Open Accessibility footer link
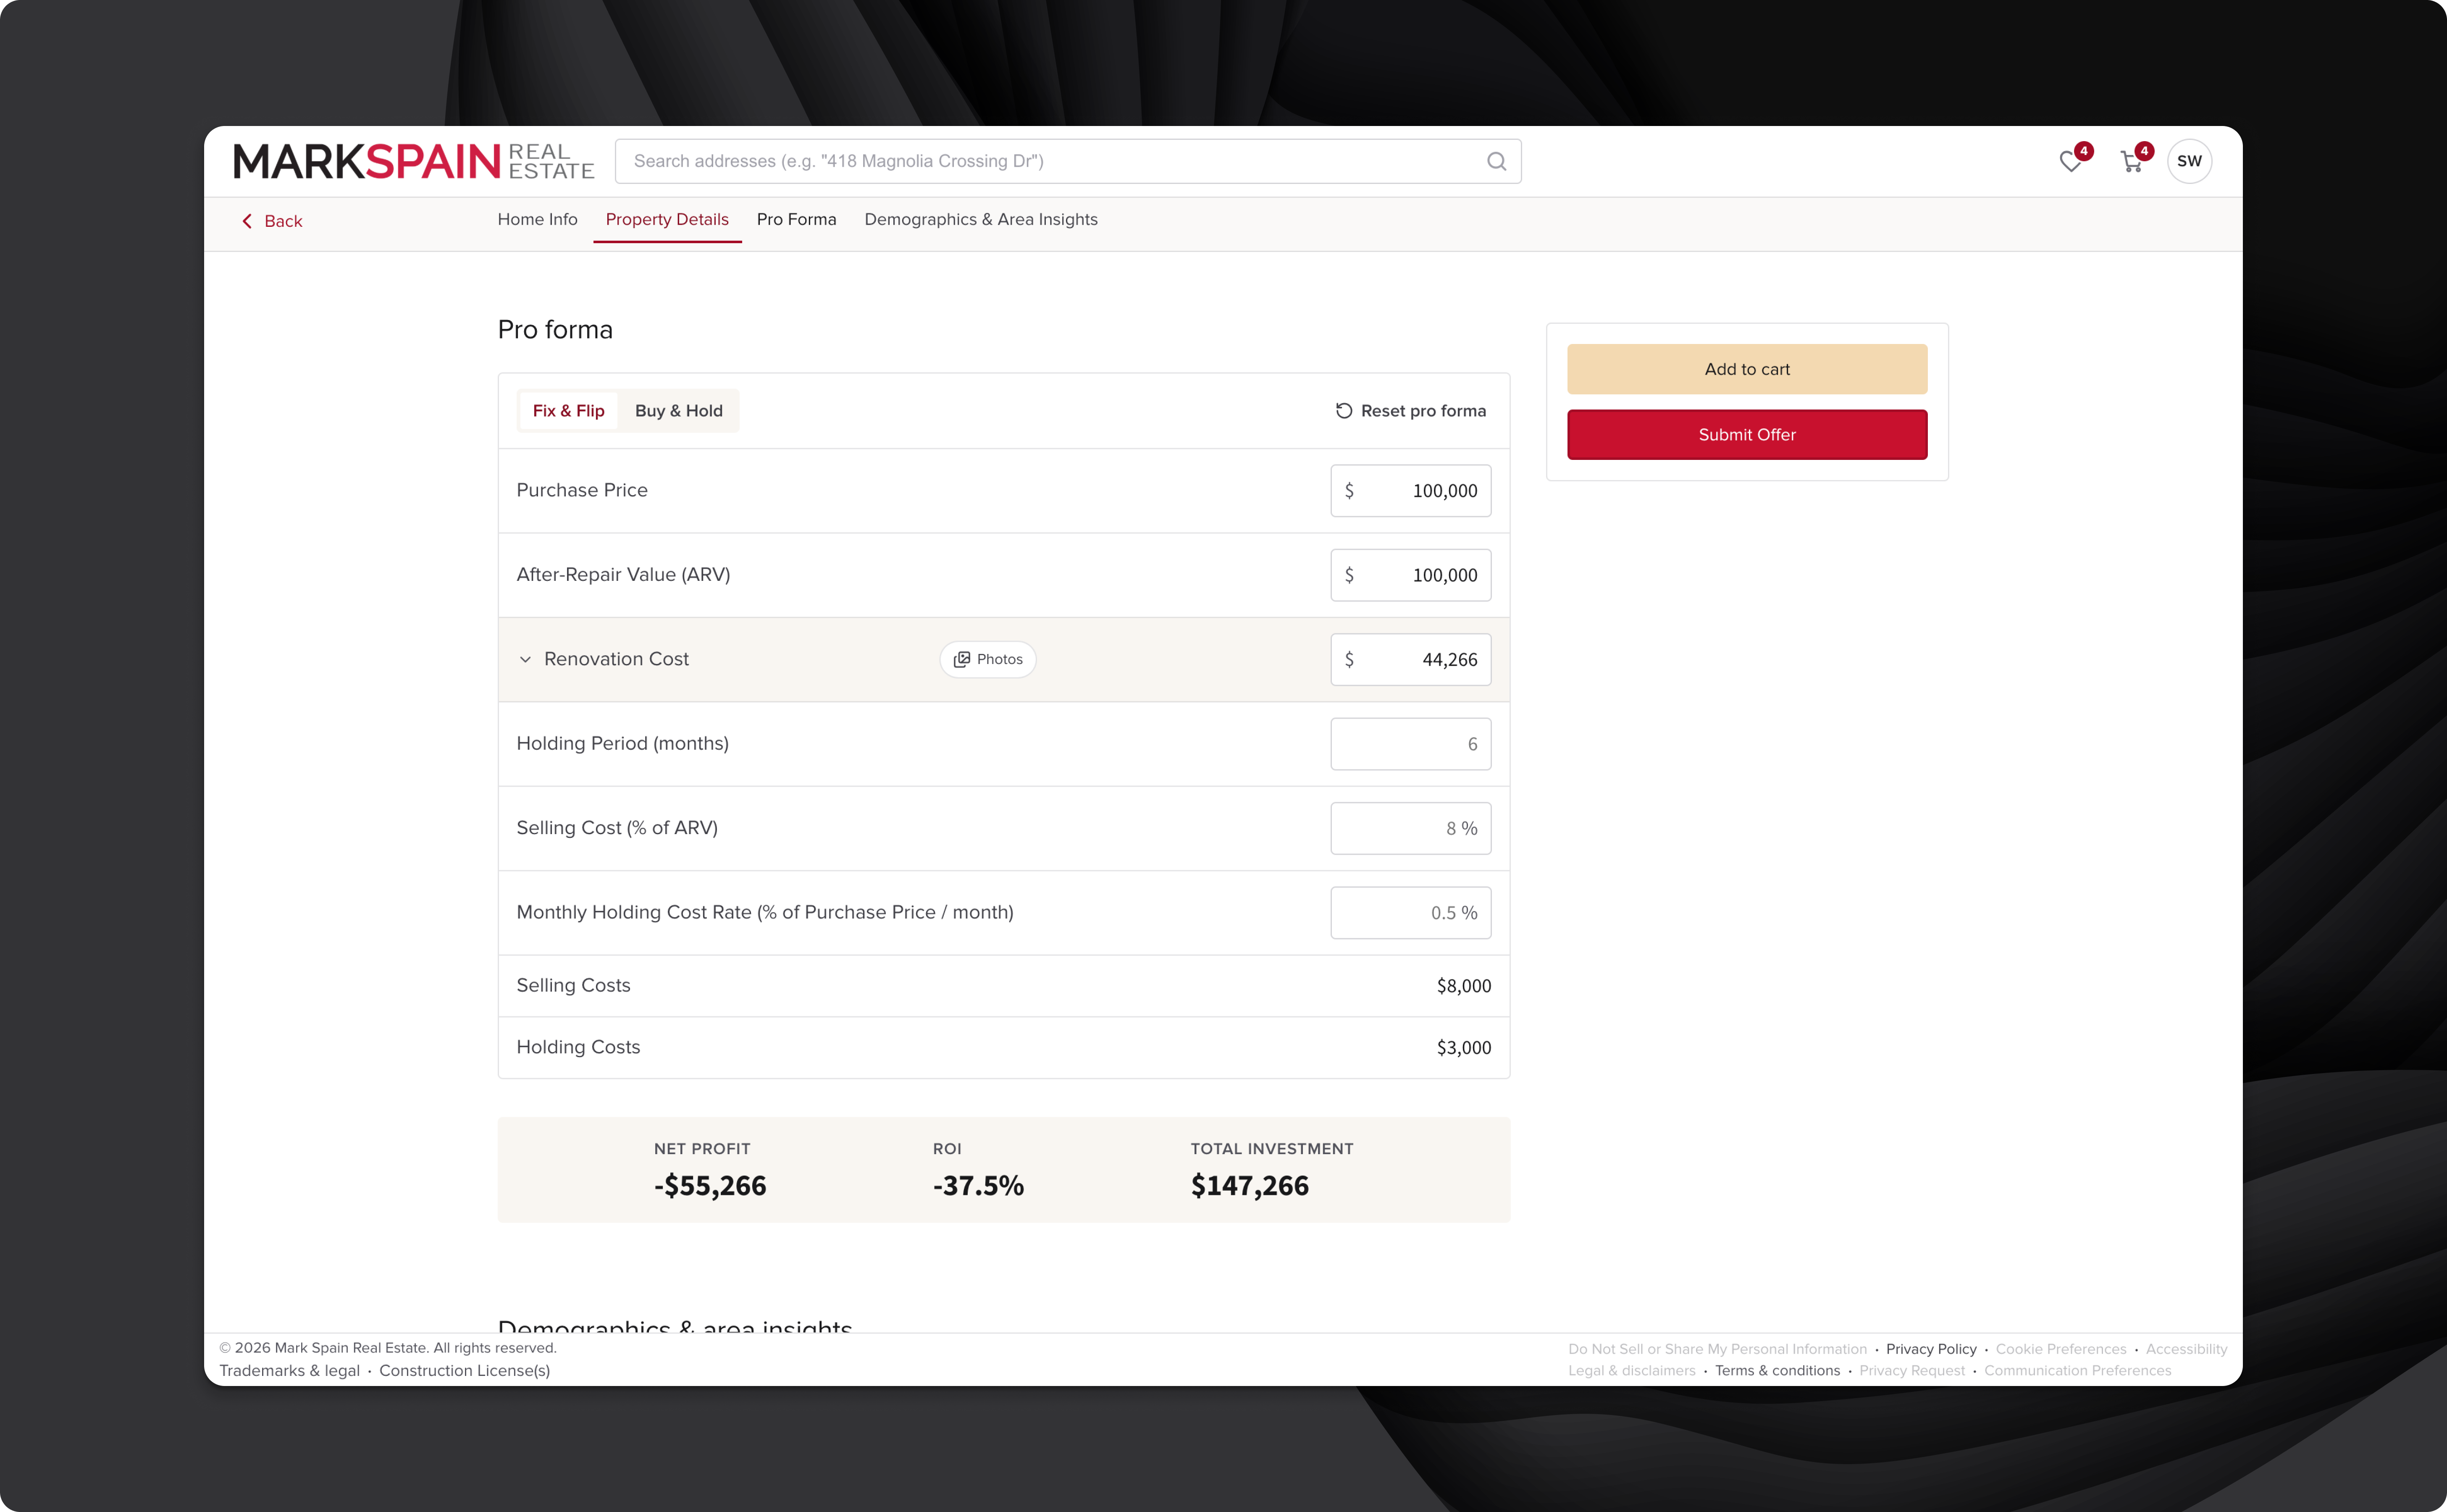Image resolution: width=2447 pixels, height=1512 pixels. pos(2186,1349)
